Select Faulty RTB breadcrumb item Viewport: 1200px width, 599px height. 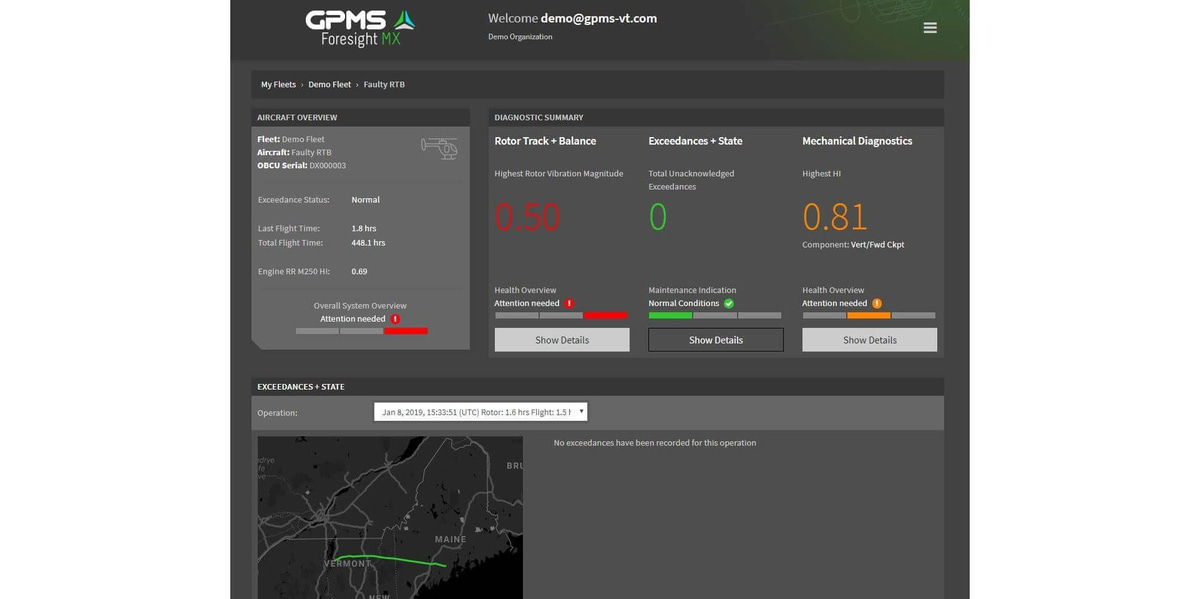pyautogui.click(x=384, y=85)
